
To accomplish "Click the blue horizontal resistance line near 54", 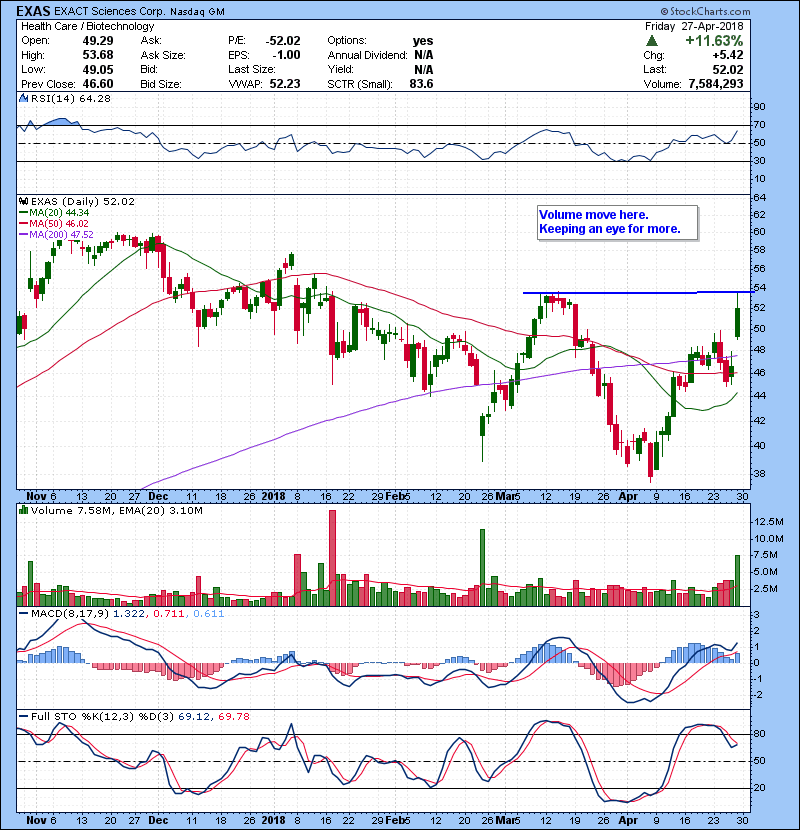I will [638, 292].
